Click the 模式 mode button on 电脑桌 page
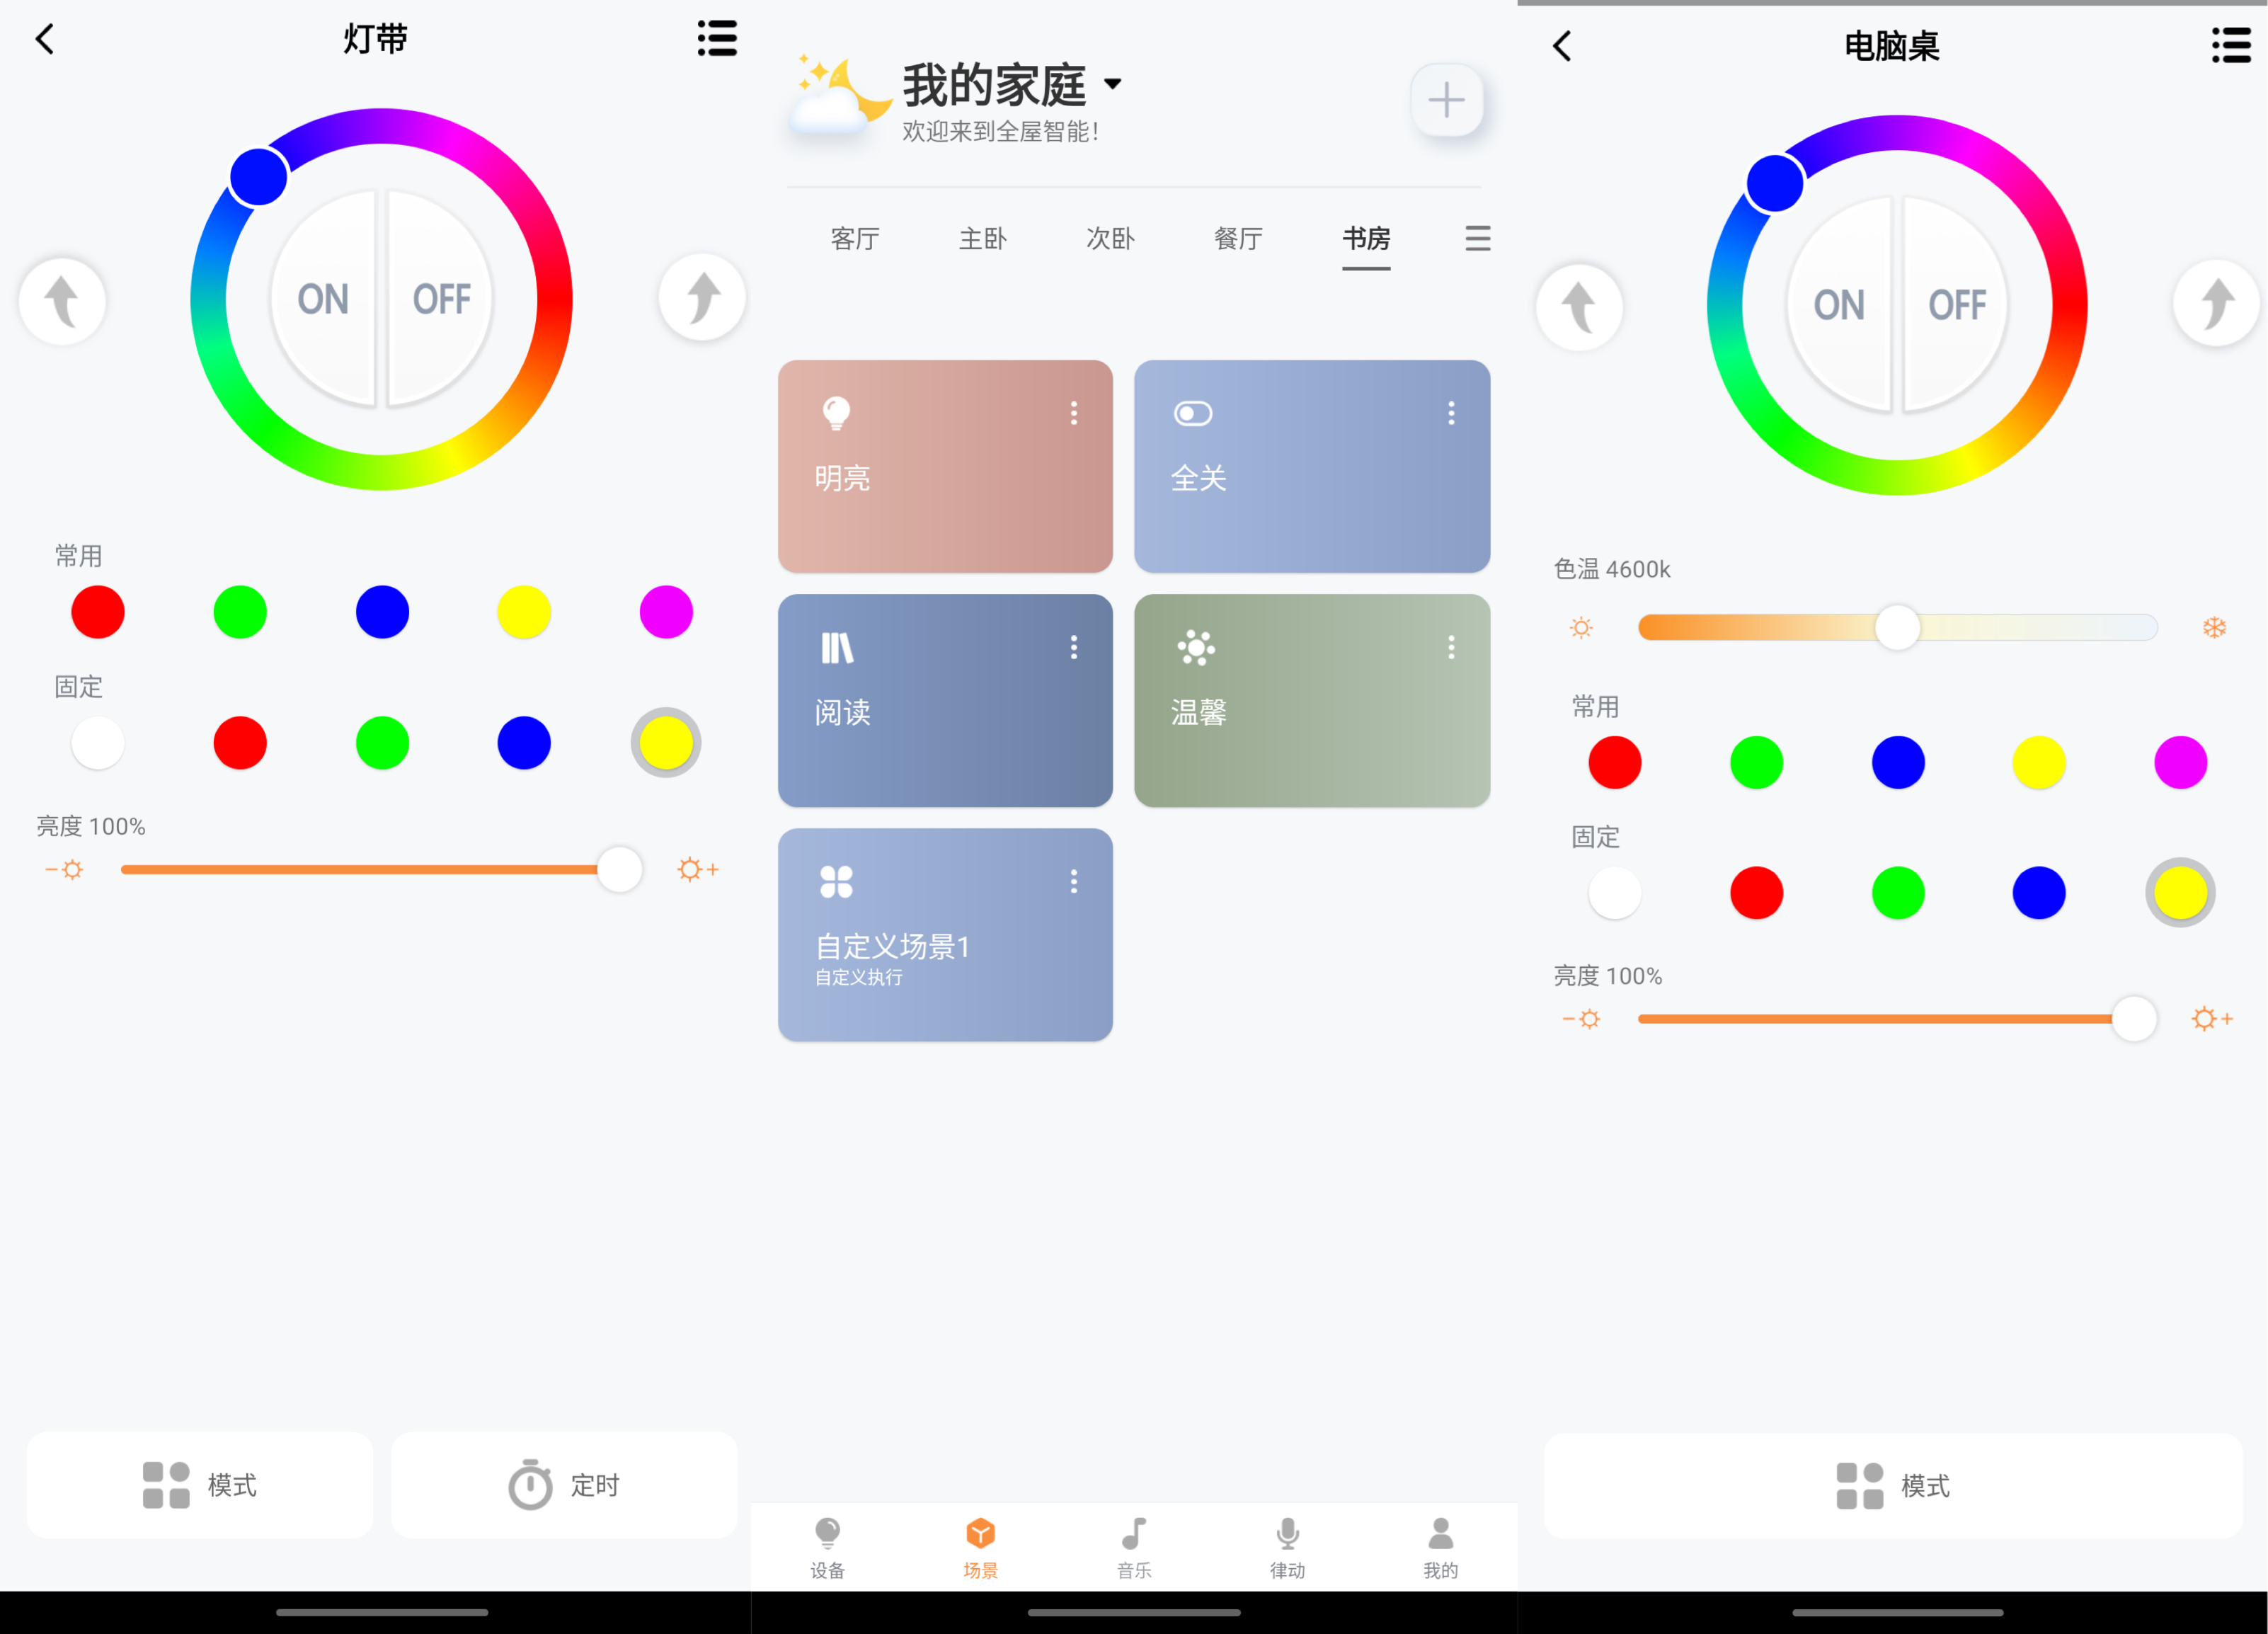The height and width of the screenshot is (1634, 2268). pyautogui.click(x=1895, y=1486)
